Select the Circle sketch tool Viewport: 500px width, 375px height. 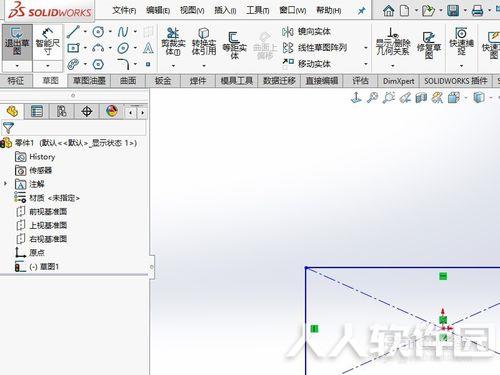98,32
